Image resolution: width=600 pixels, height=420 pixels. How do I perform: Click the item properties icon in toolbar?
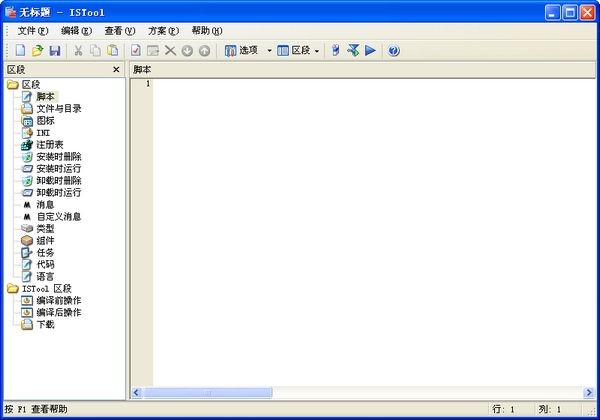(x=153, y=50)
